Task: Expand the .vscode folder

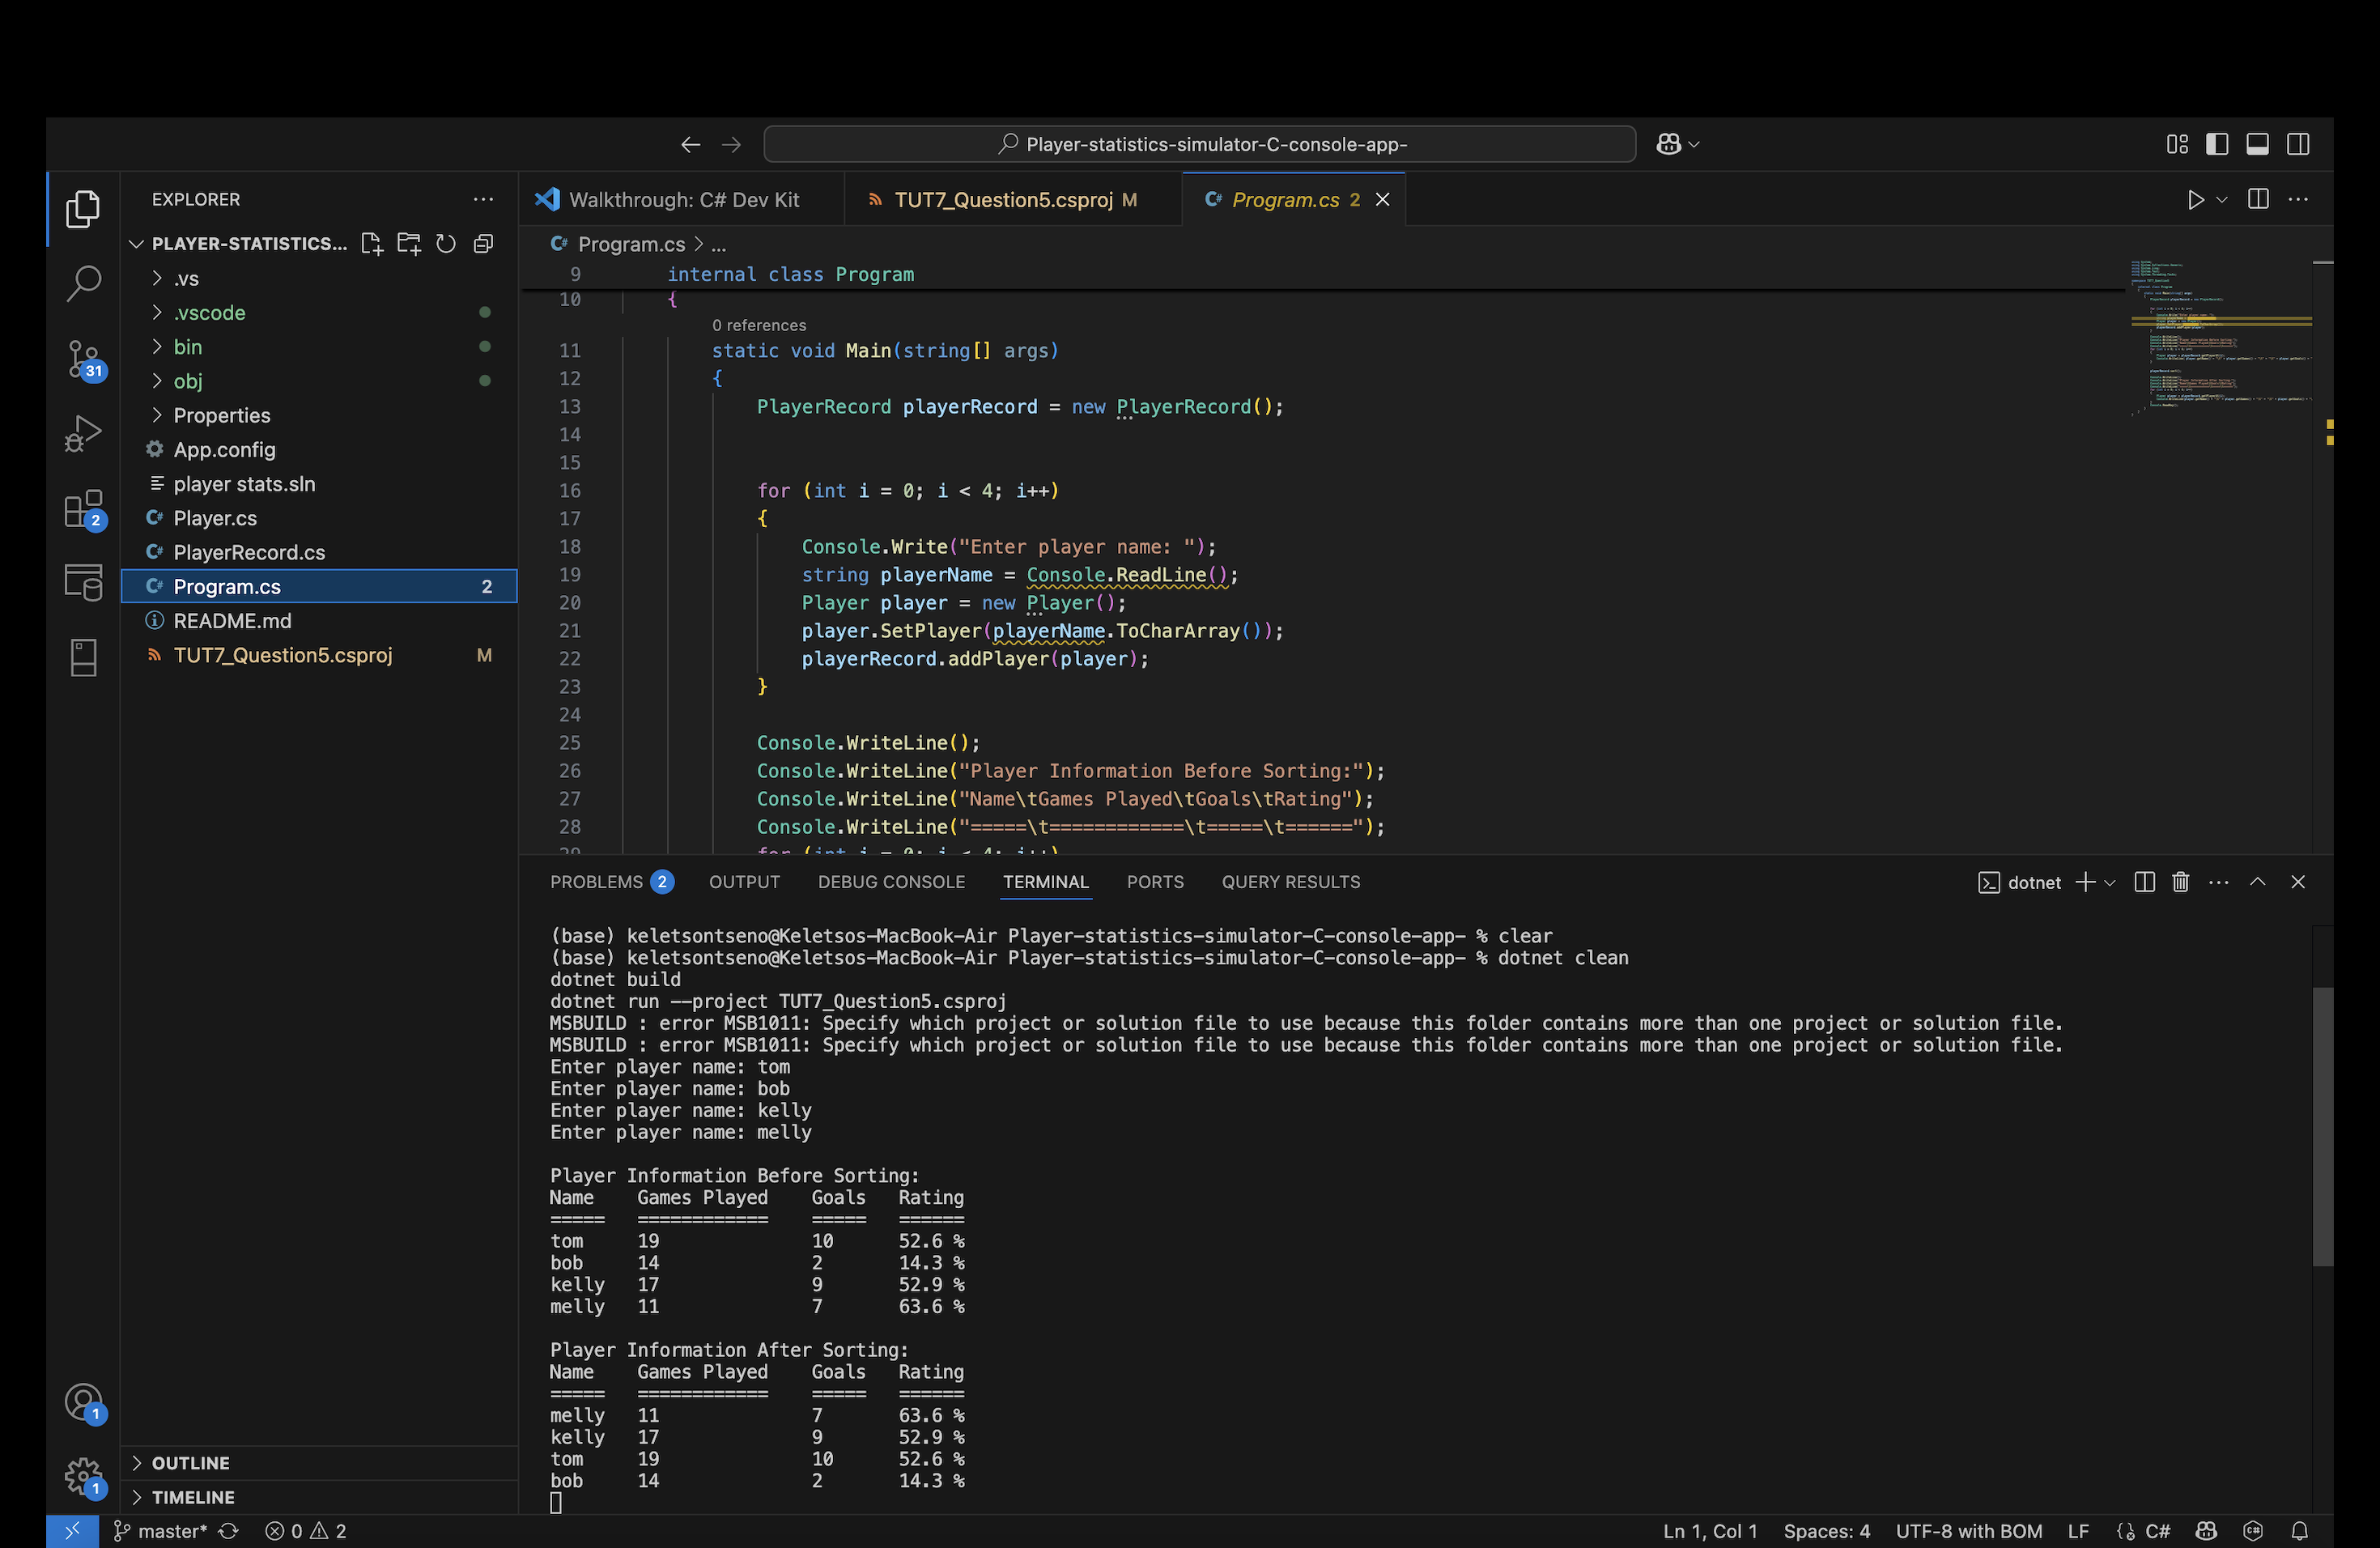Action: (319, 312)
